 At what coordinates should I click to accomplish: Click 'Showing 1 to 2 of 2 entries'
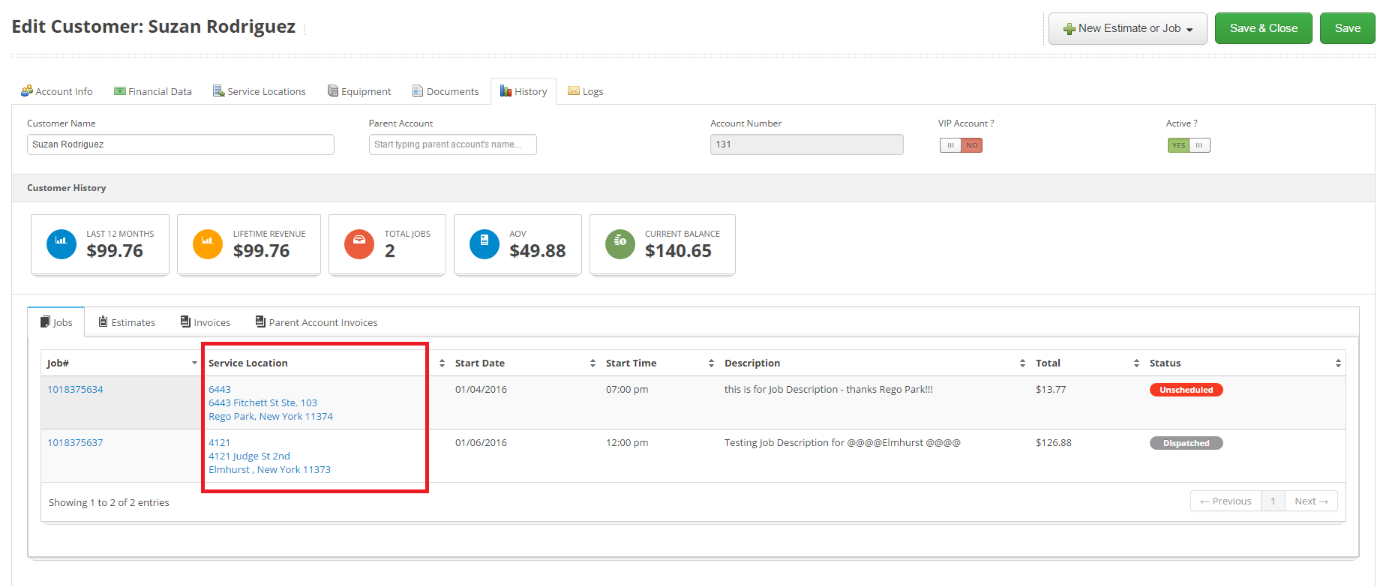(109, 502)
